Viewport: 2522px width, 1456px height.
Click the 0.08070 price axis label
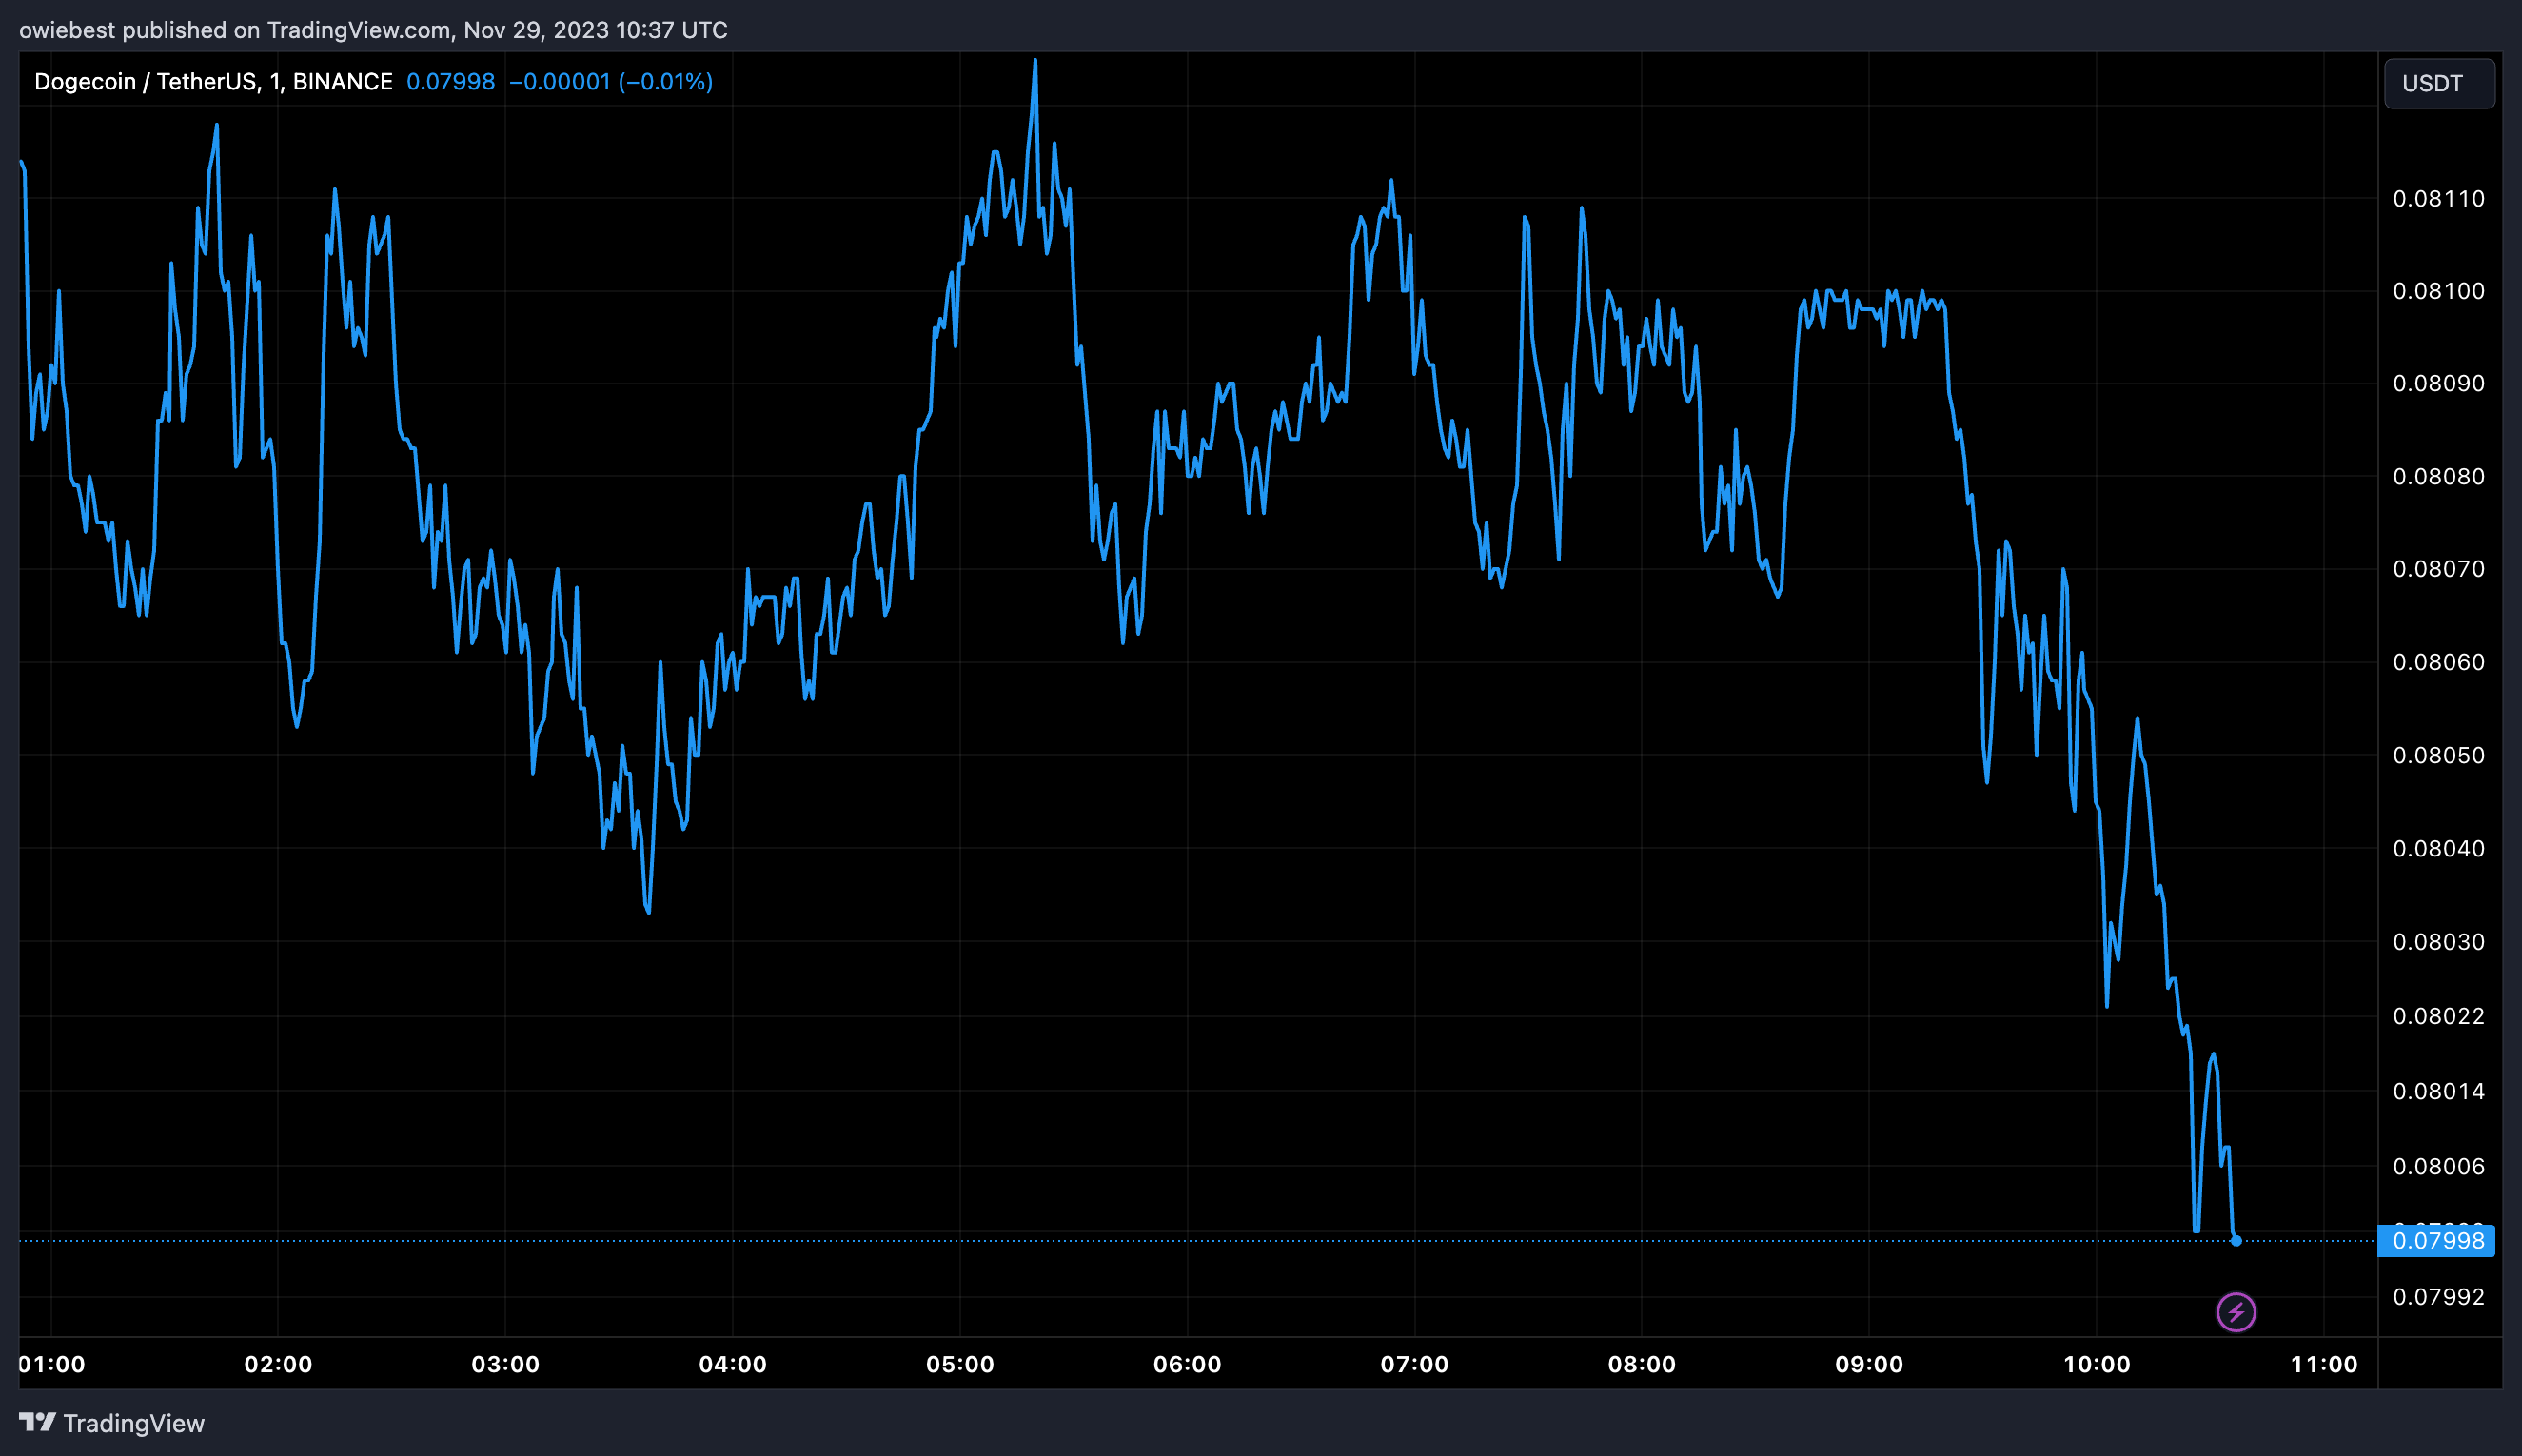click(2438, 569)
